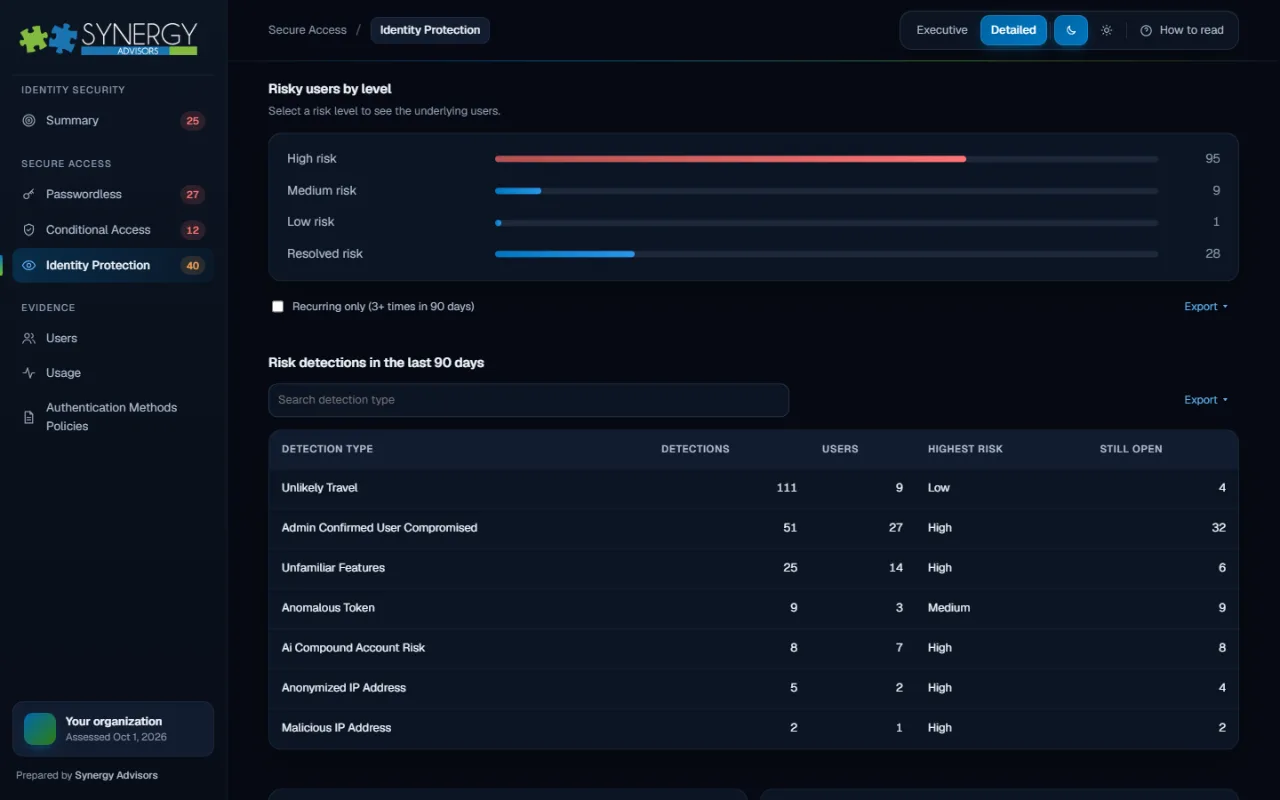
Task: Select the Low risk row
Action: (753, 222)
